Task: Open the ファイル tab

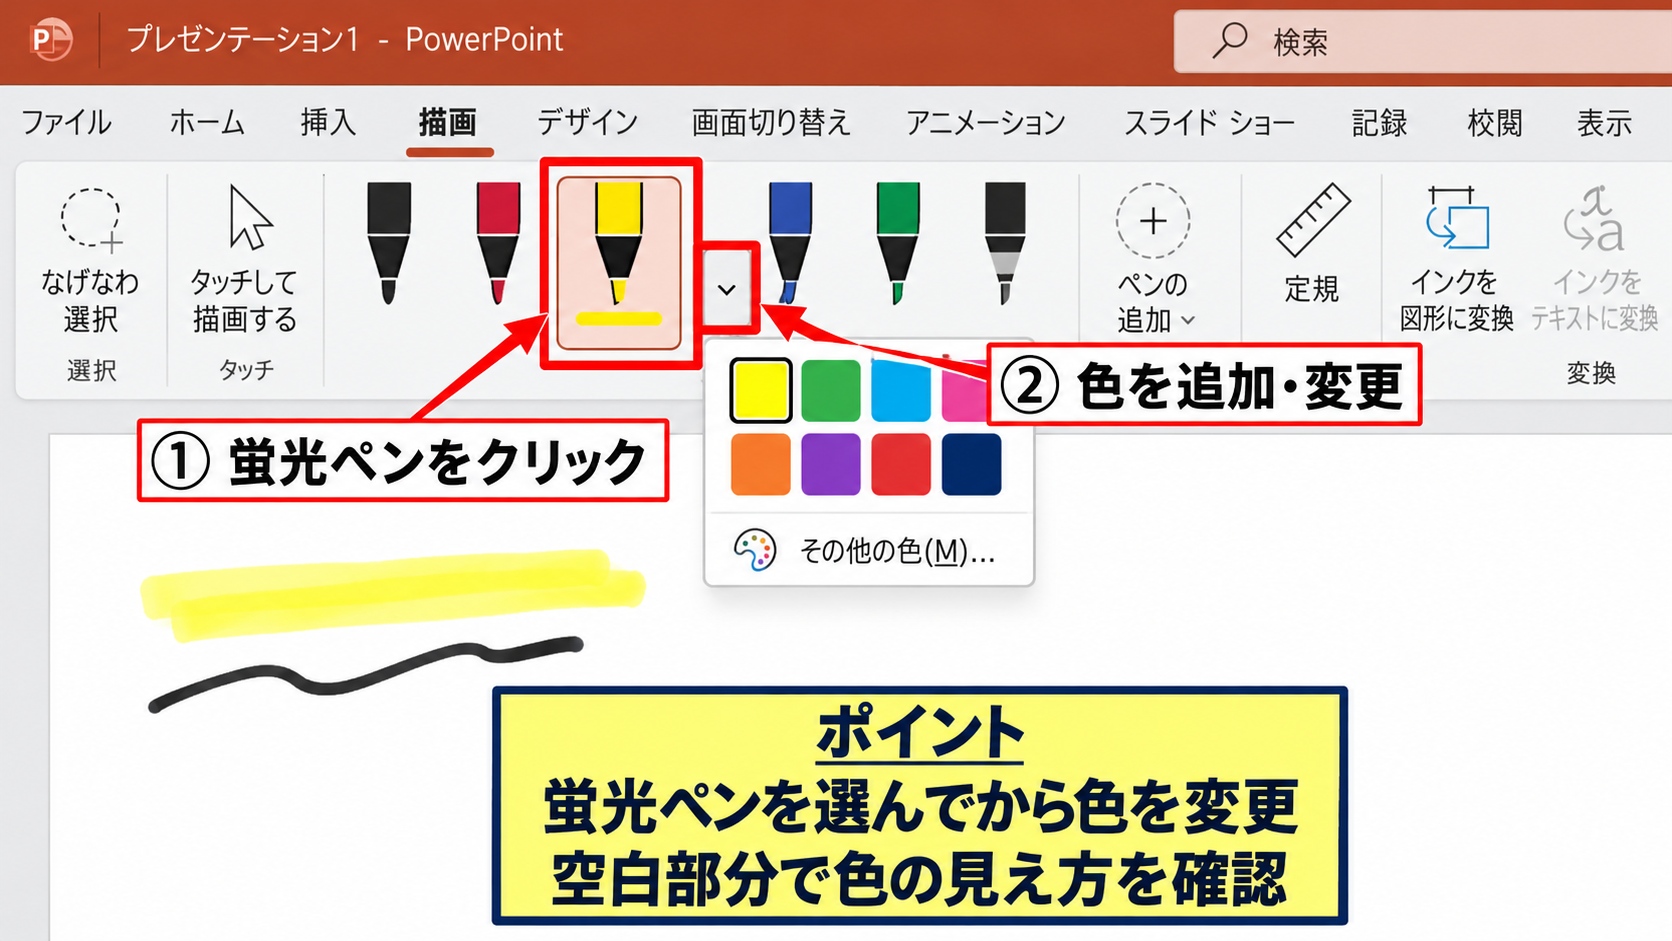Action: click(x=66, y=123)
